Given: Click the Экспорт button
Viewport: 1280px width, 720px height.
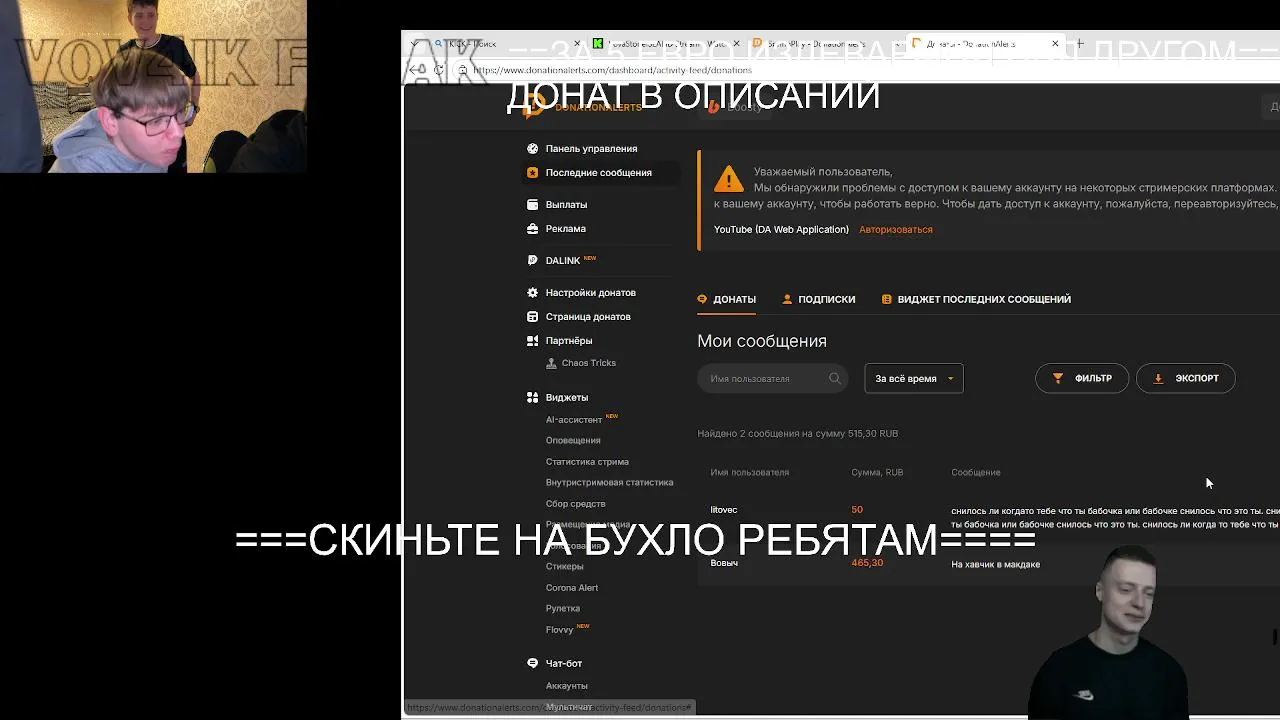Looking at the screenshot, I should pos(1185,378).
